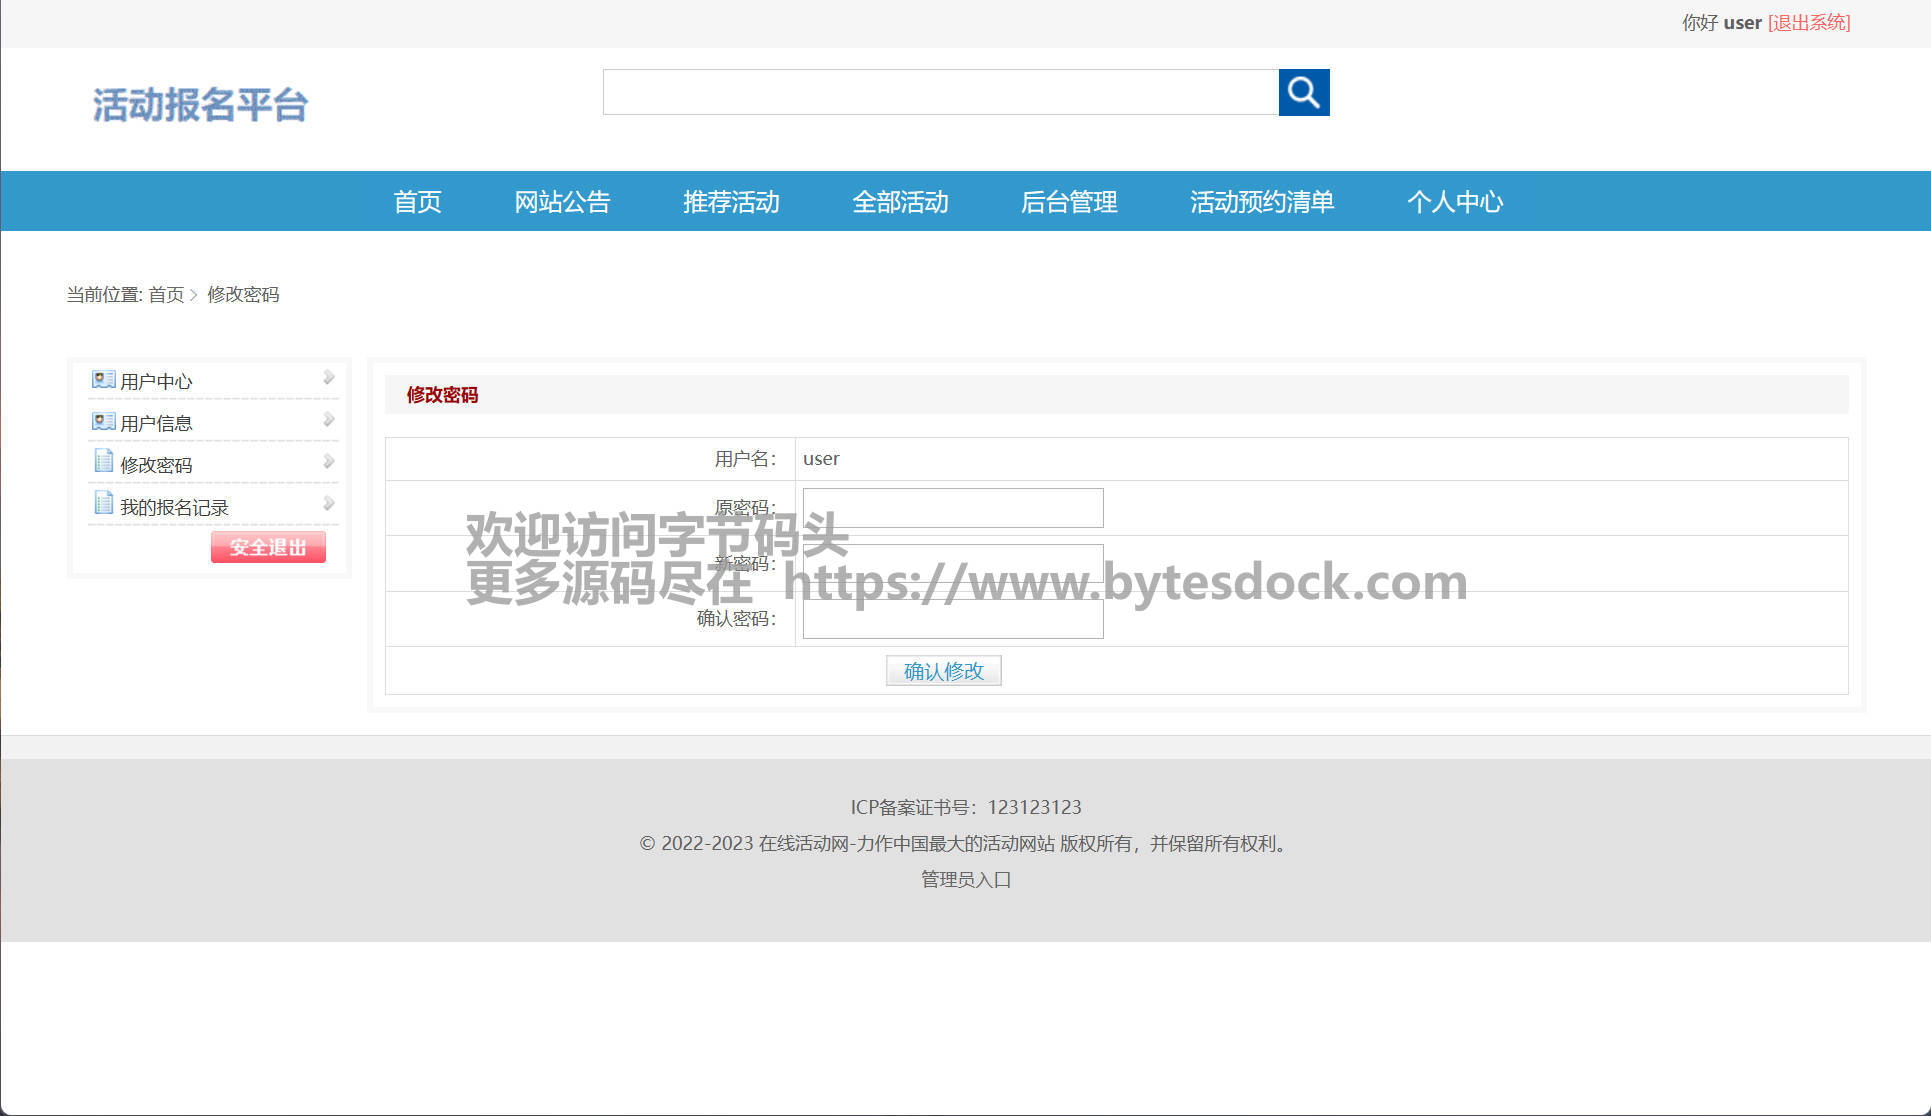Click the 修改密码 document icon in sidebar
1931x1116 pixels.
[103, 461]
